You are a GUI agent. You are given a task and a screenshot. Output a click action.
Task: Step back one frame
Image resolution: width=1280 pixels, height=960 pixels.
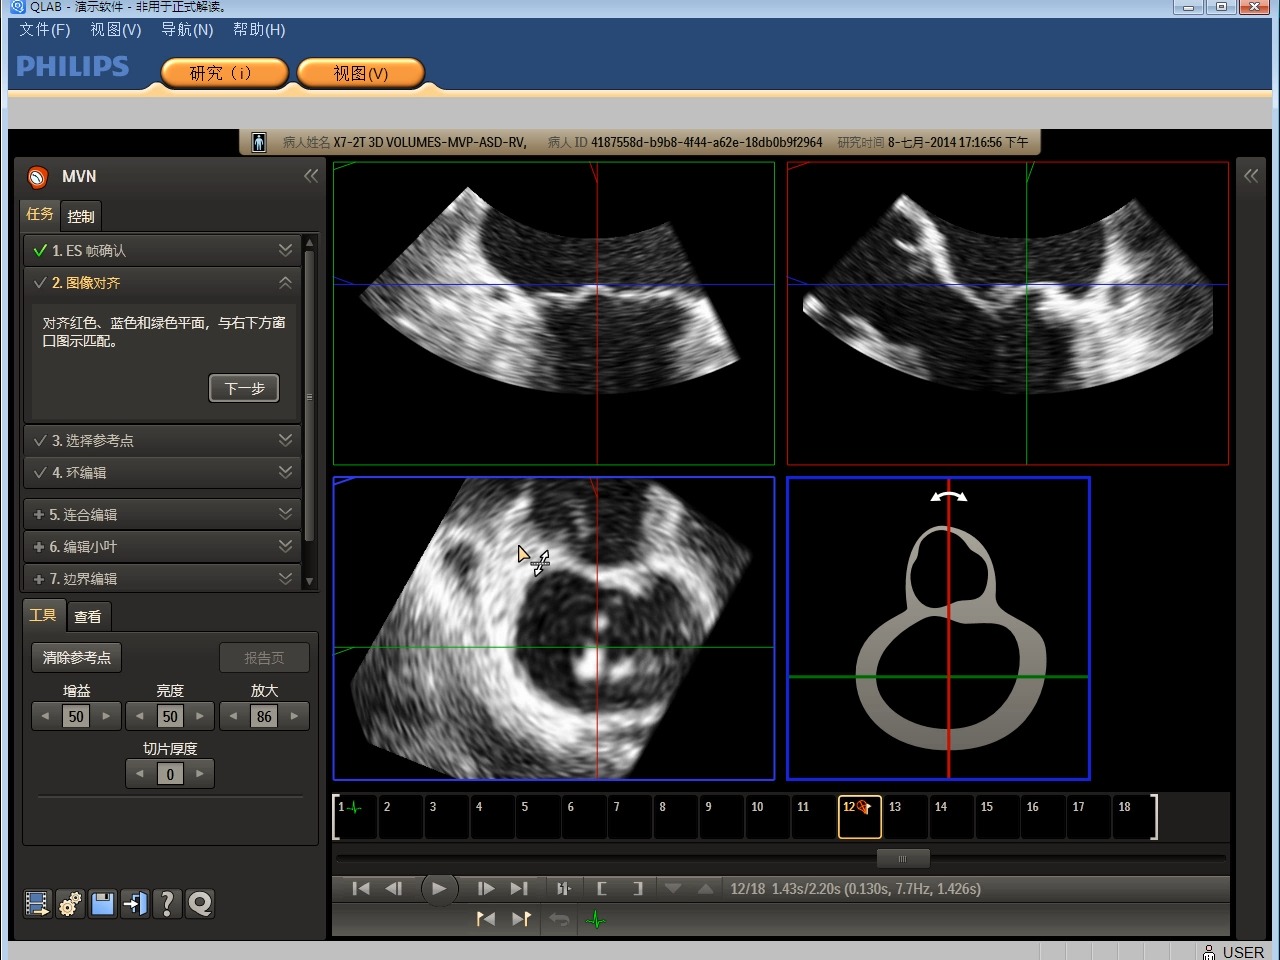[394, 888]
